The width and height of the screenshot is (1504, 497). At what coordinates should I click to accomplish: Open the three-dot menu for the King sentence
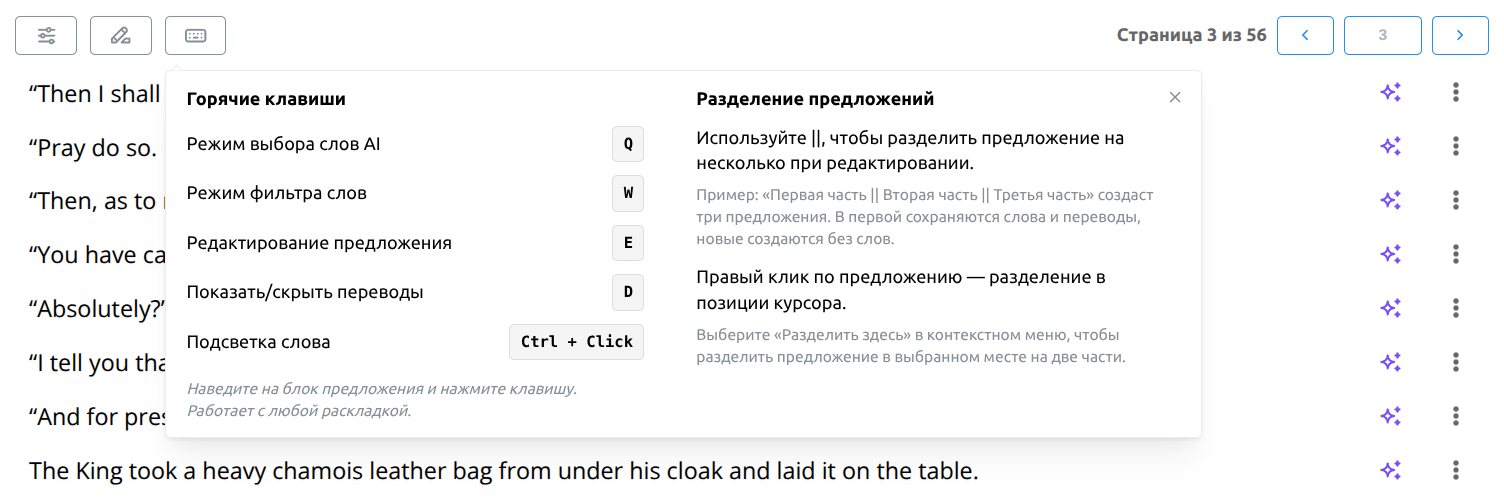pos(1456,469)
